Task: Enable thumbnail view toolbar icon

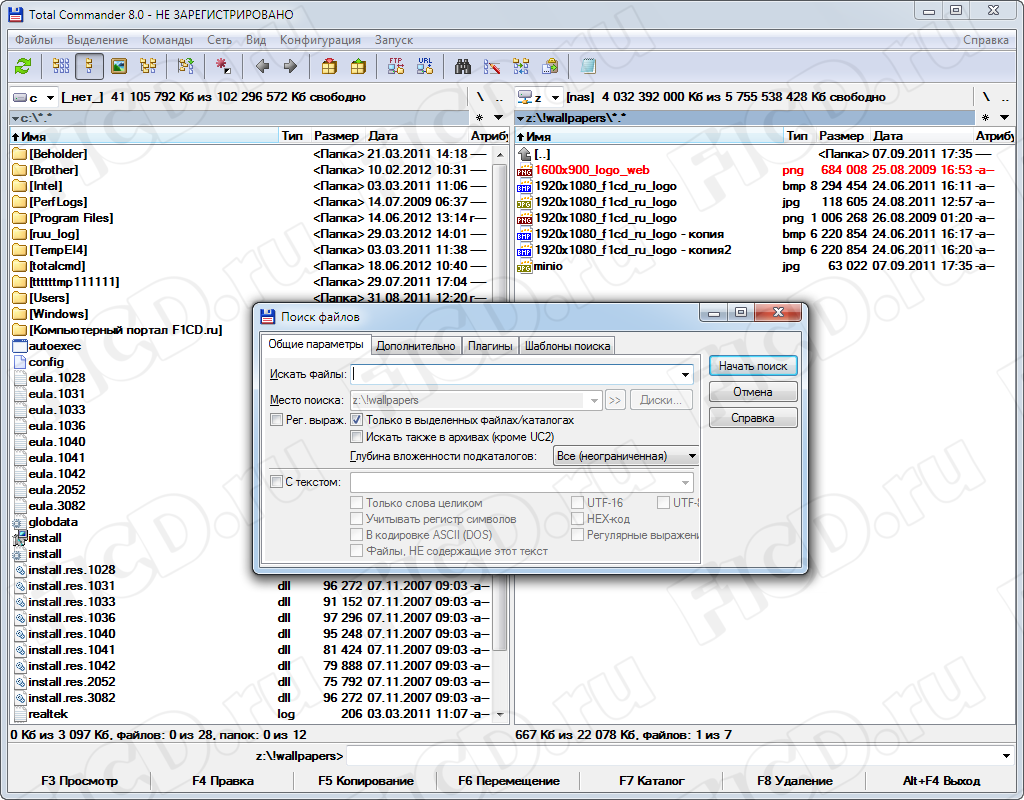Action: click(x=119, y=66)
